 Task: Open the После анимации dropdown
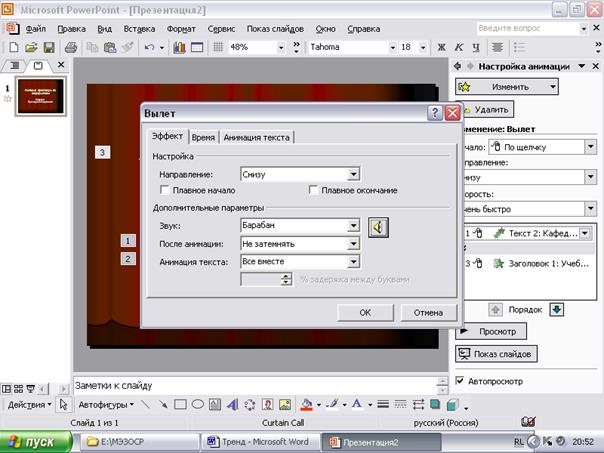pyautogui.click(x=353, y=244)
